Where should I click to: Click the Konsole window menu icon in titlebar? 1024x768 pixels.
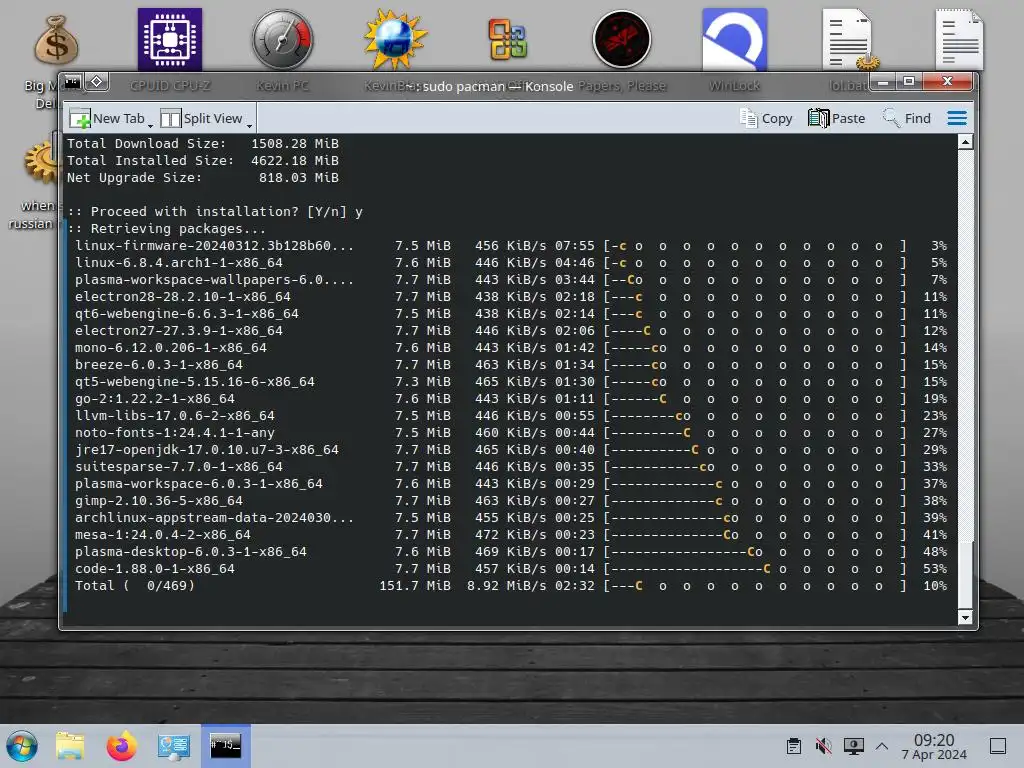[x=72, y=82]
